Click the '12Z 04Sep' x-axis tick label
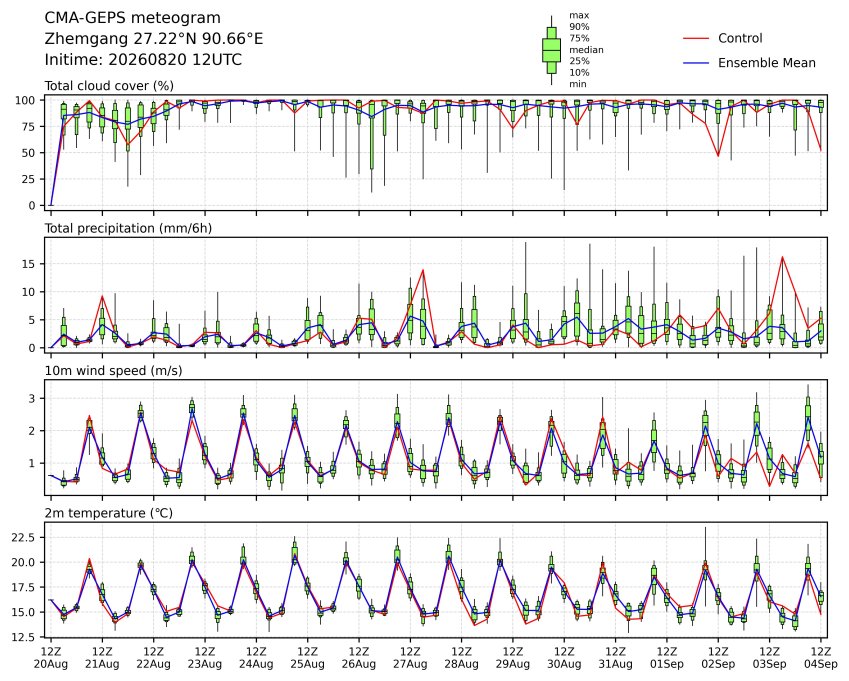This screenshot has height=681, width=849. coord(821,657)
